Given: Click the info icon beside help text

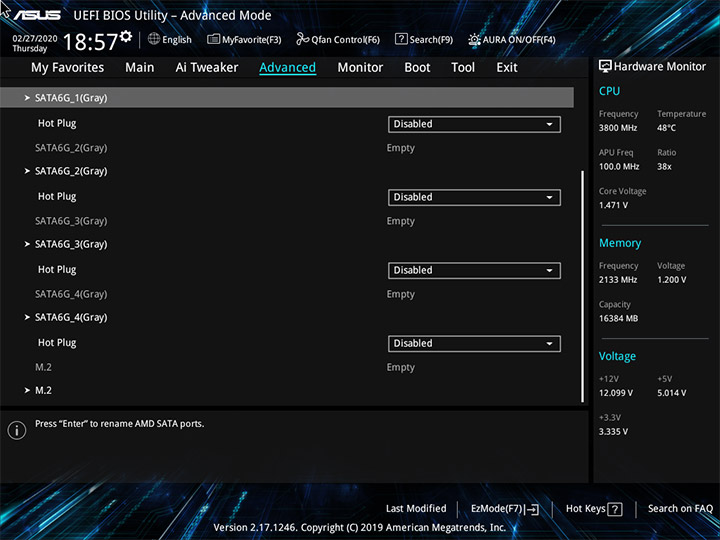Looking at the screenshot, I should click(x=17, y=430).
